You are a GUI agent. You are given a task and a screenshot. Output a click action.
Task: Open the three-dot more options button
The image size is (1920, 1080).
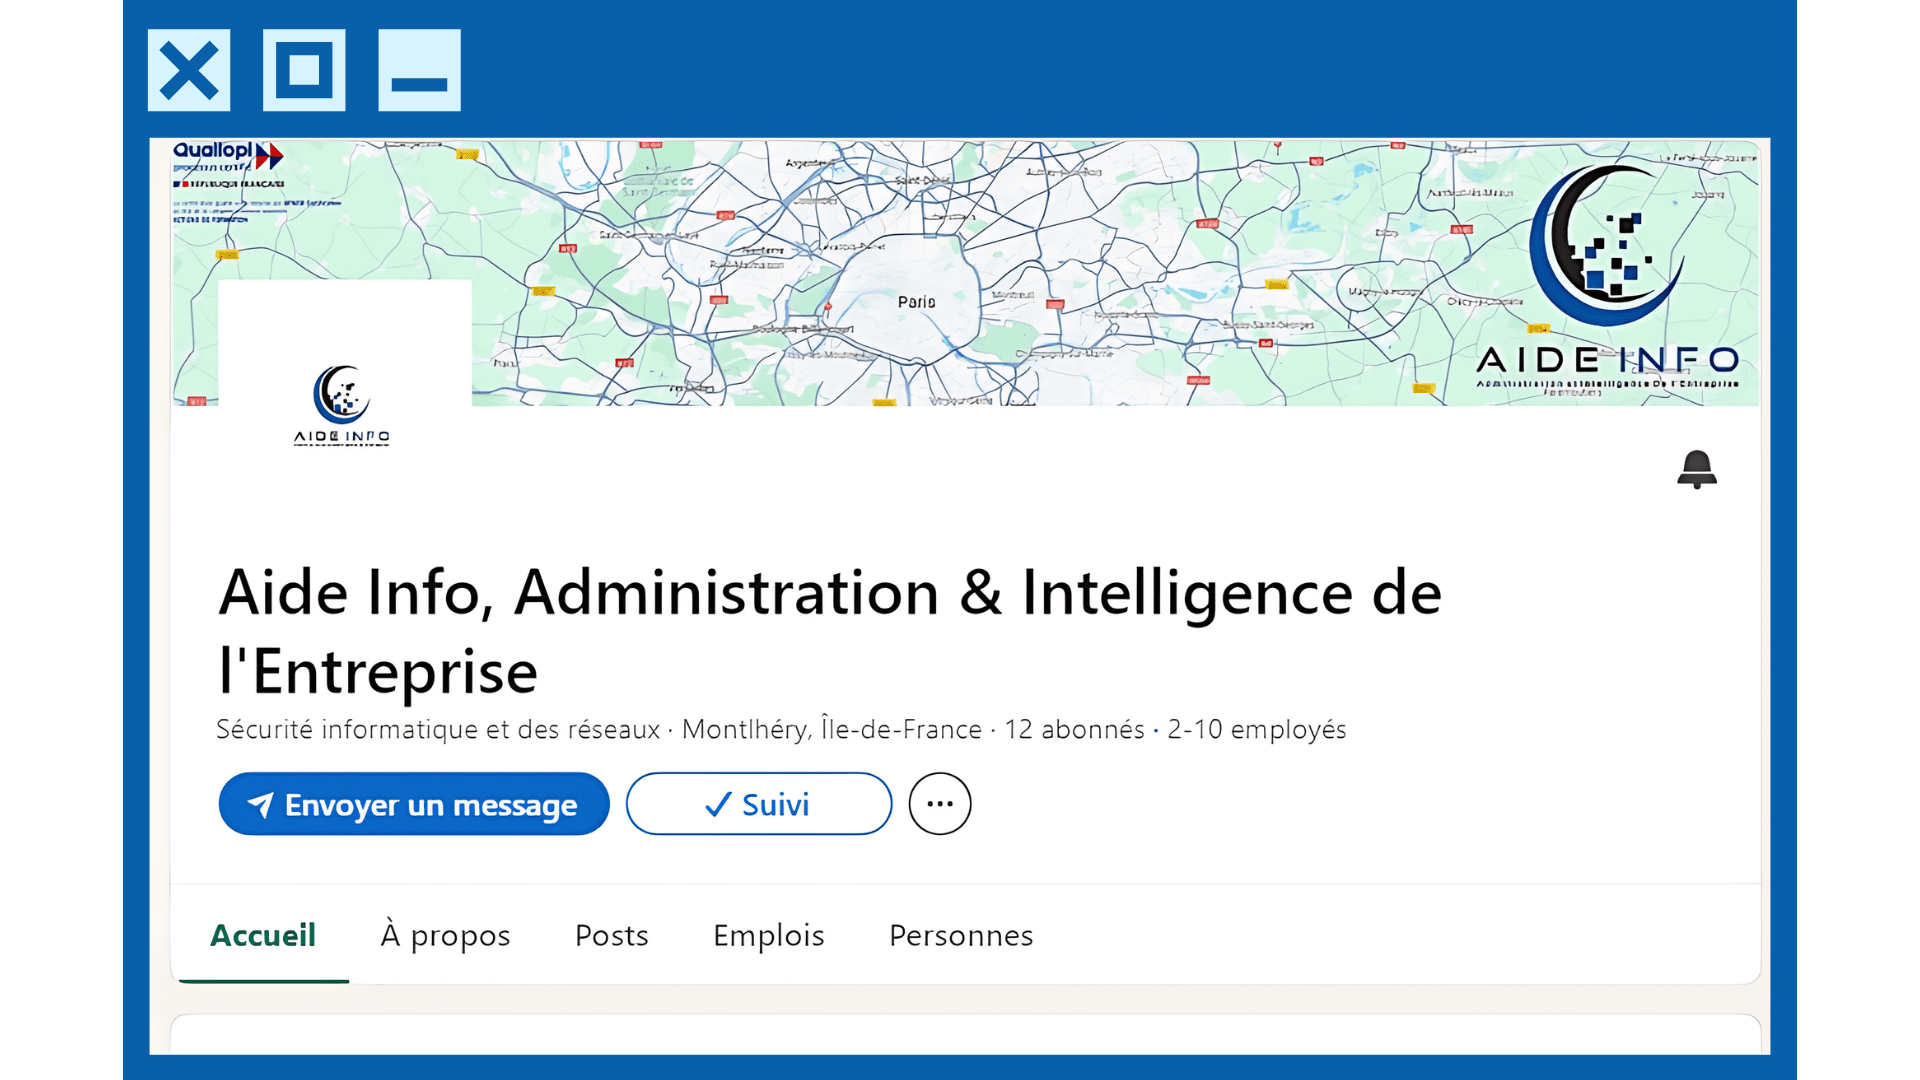coord(939,804)
